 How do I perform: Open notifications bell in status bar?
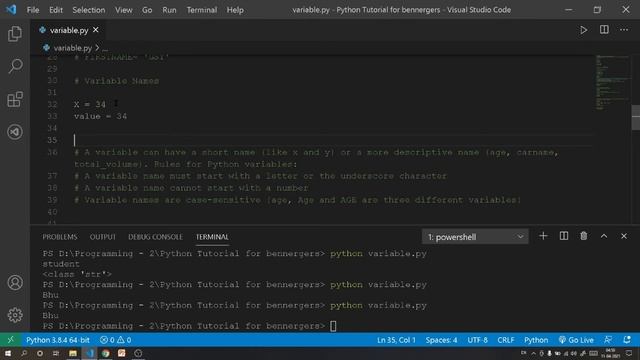[x=627, y=340]
